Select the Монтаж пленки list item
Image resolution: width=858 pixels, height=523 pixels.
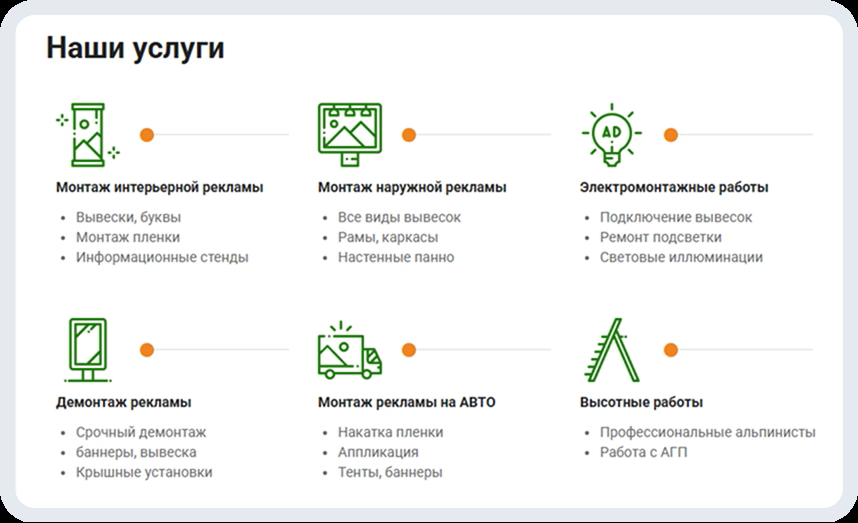pyautogui.click(x=127, y=237)
